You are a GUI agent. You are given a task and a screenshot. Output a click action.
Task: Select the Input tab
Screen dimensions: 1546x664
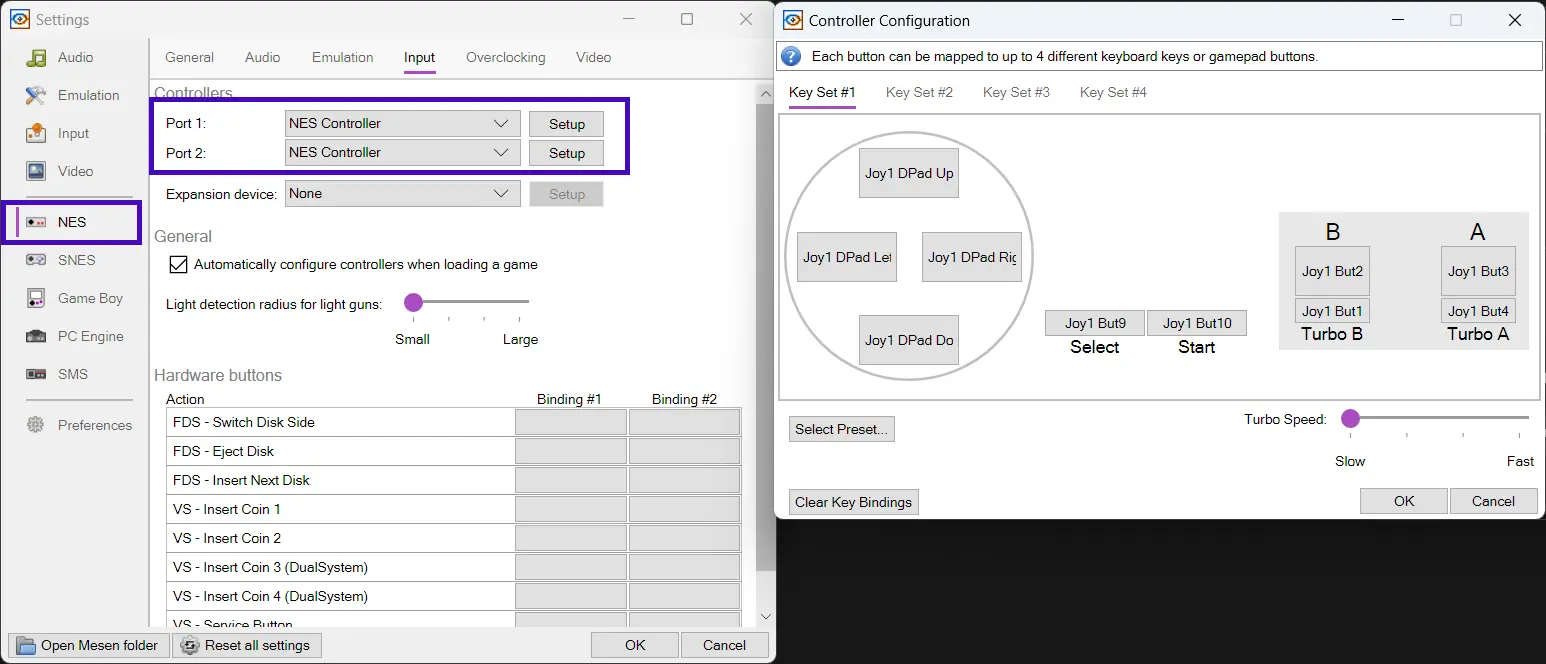(x=419, y=57)
